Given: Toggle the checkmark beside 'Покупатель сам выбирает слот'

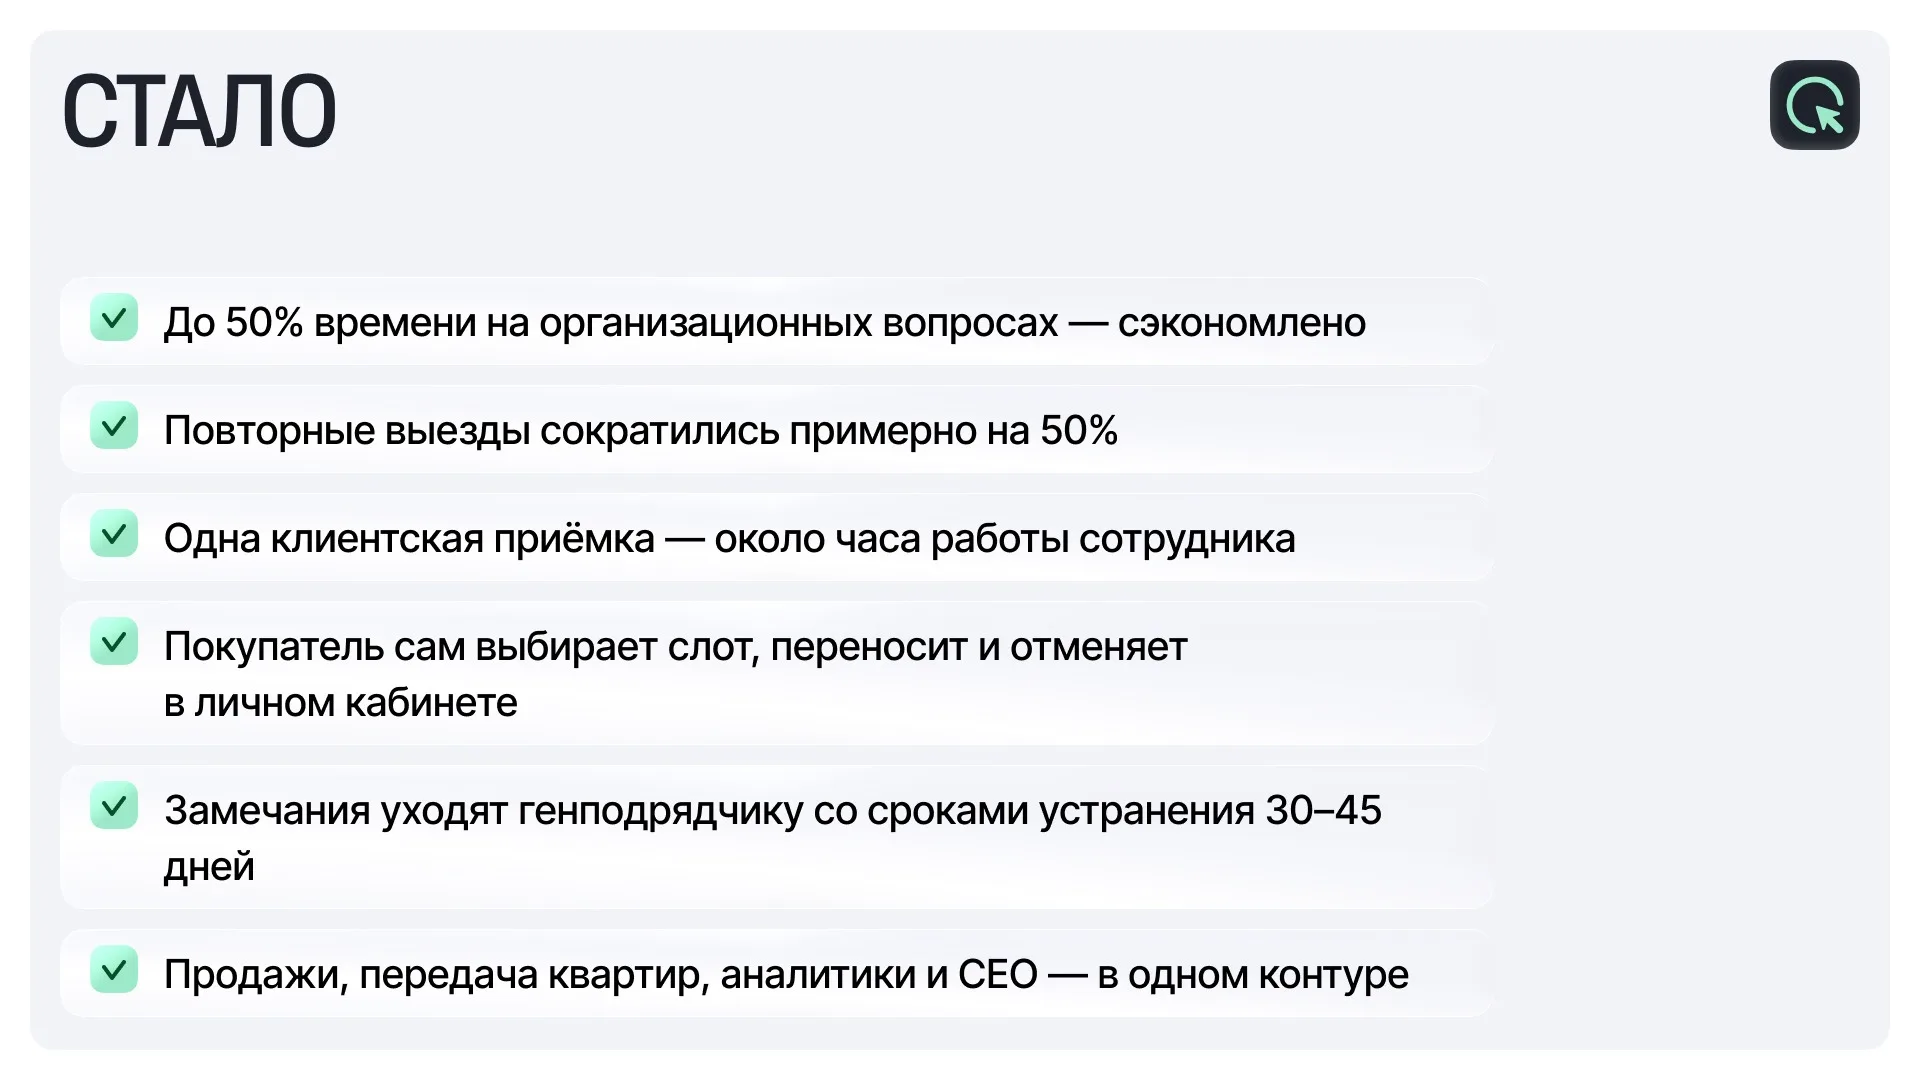Looking at the screenshot, I should pyautogui.click(x=114, y=642).
